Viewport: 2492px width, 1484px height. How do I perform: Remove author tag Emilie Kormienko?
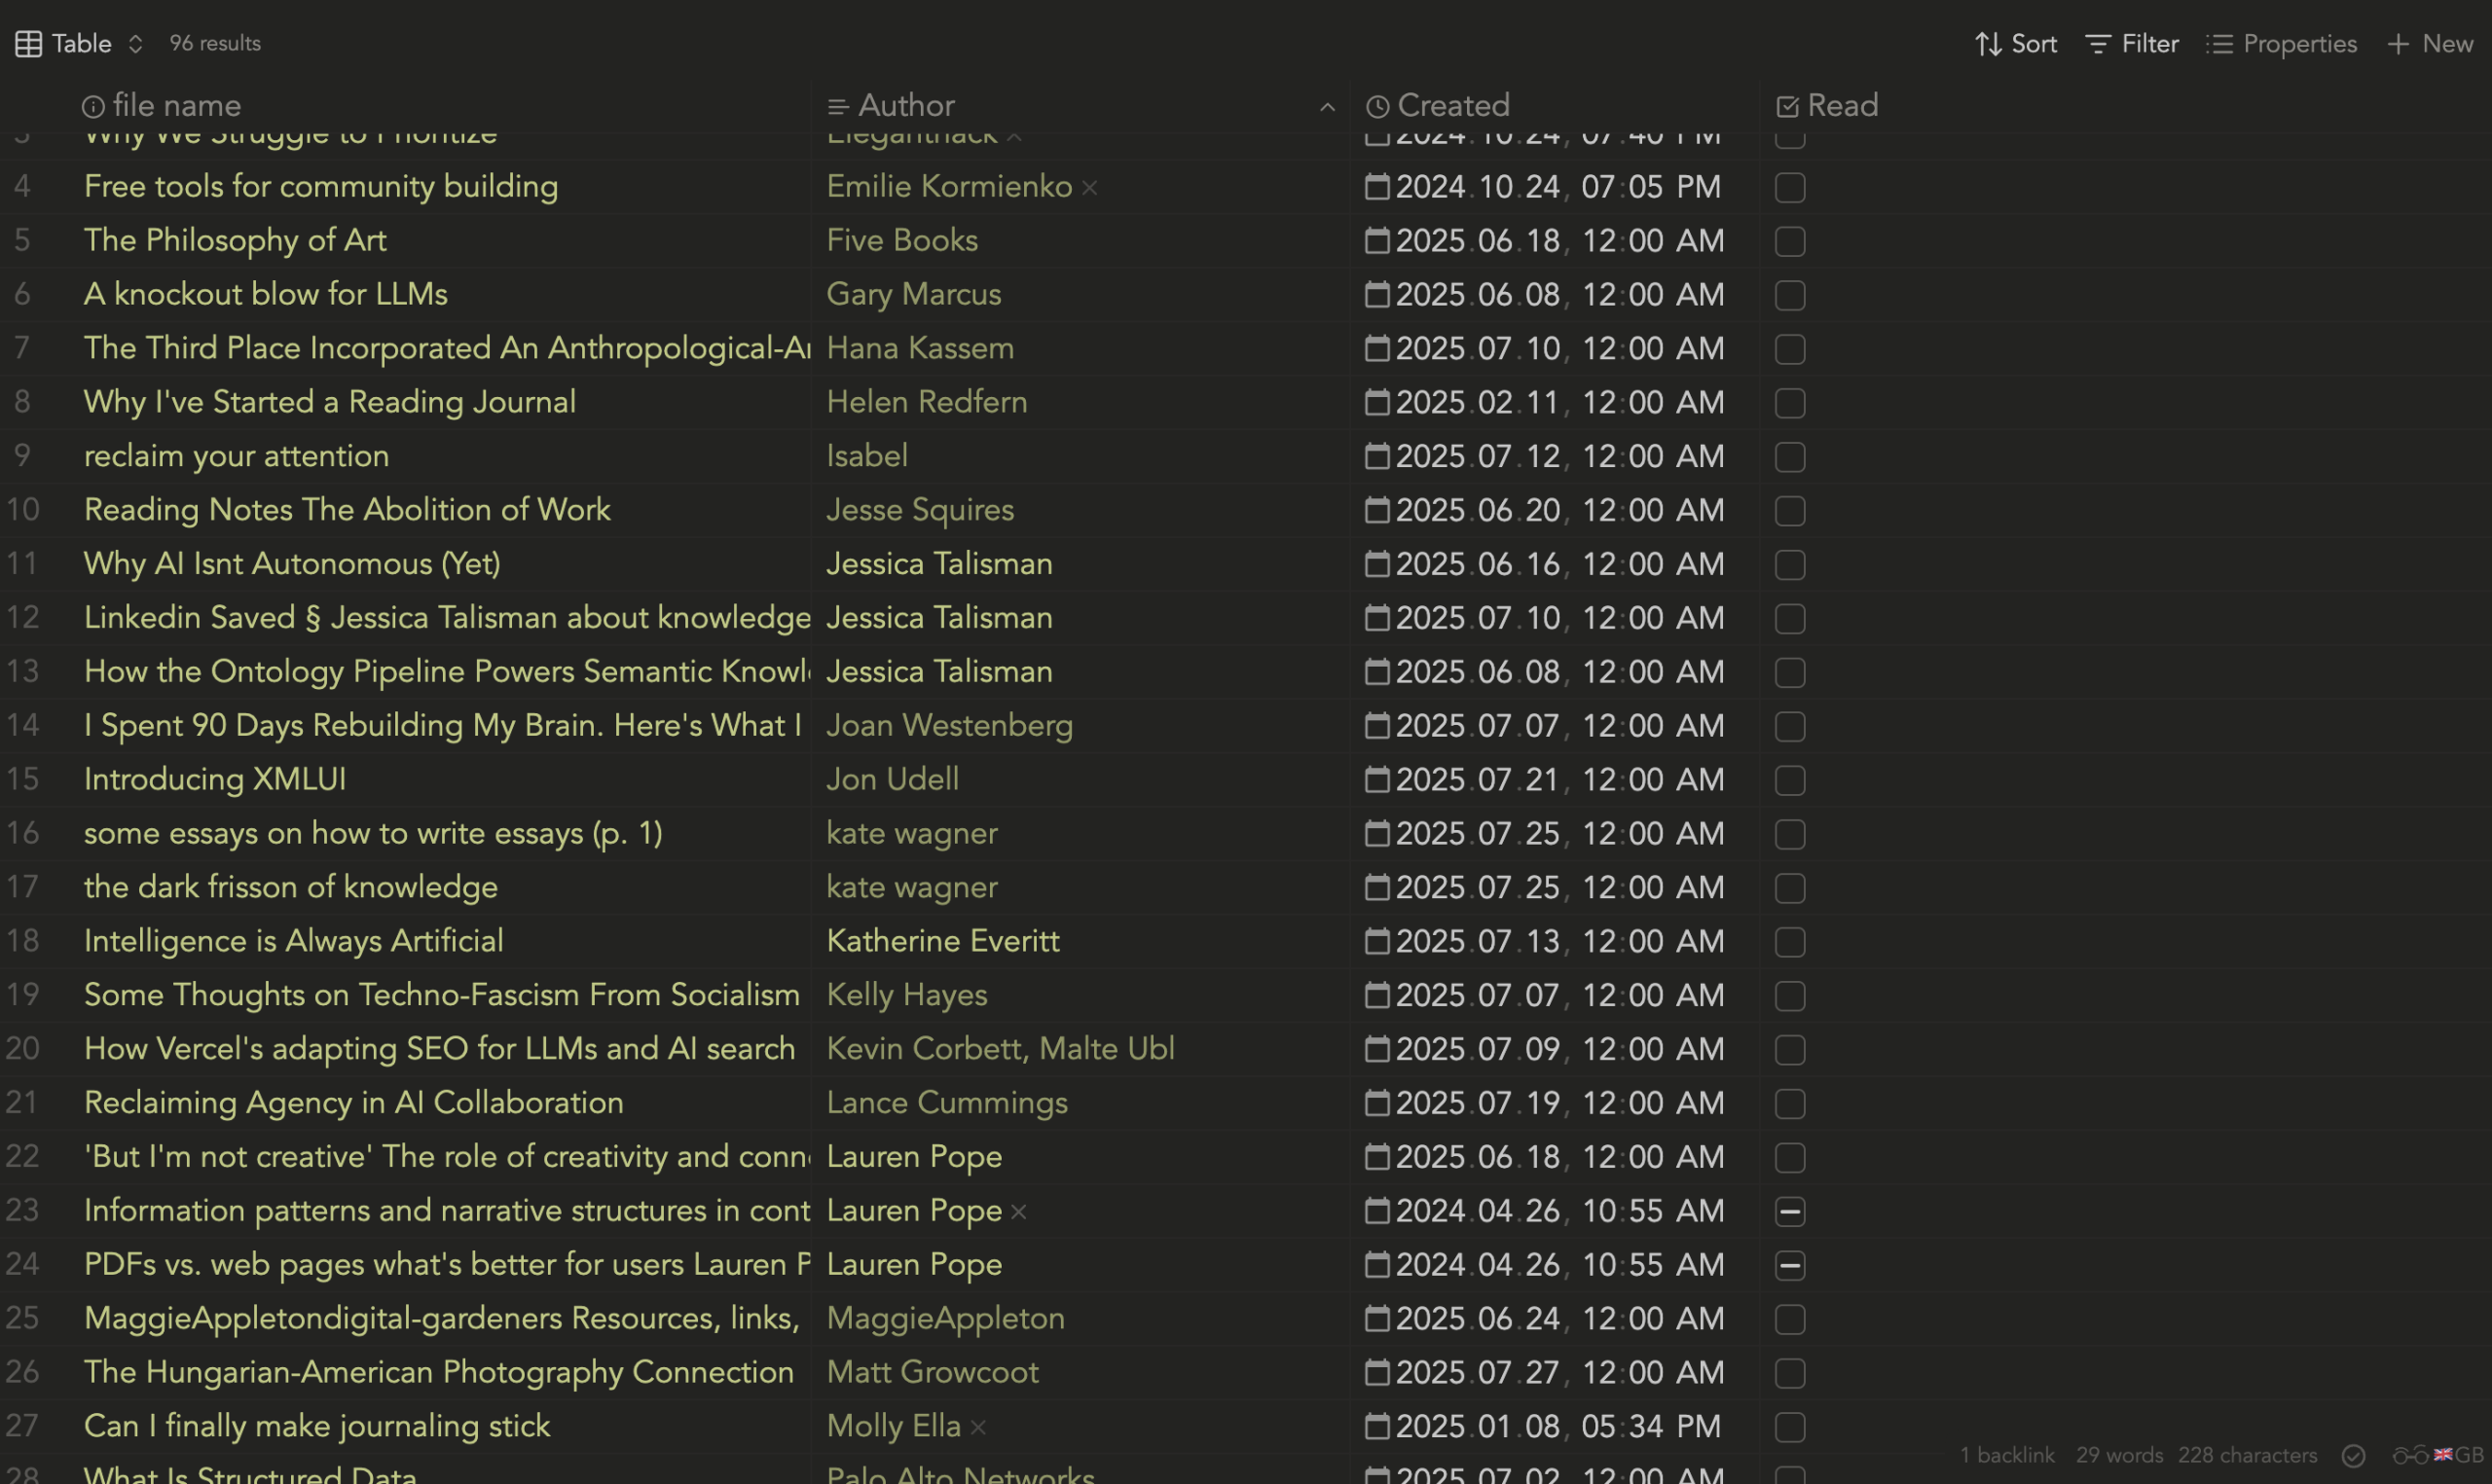pos(1090,187)
